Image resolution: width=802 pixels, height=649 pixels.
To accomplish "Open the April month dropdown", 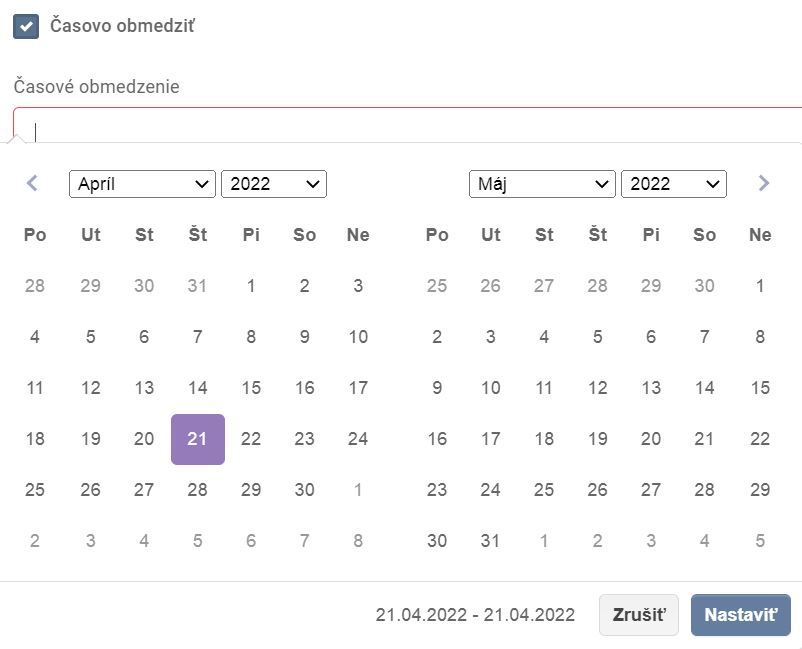I will (142, 184).
